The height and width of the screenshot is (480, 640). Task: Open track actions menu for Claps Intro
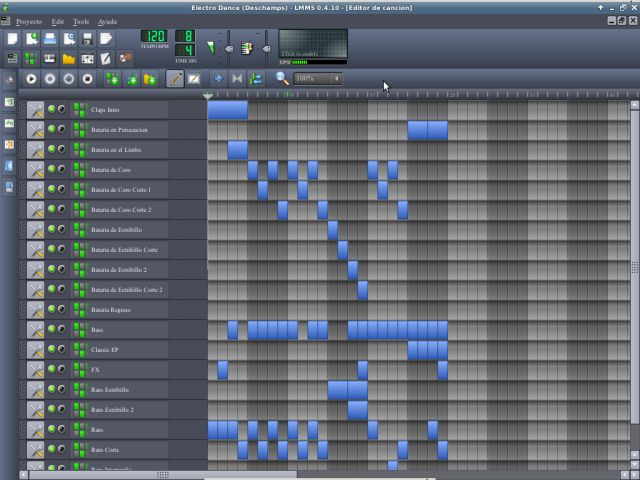click(36, 110)
